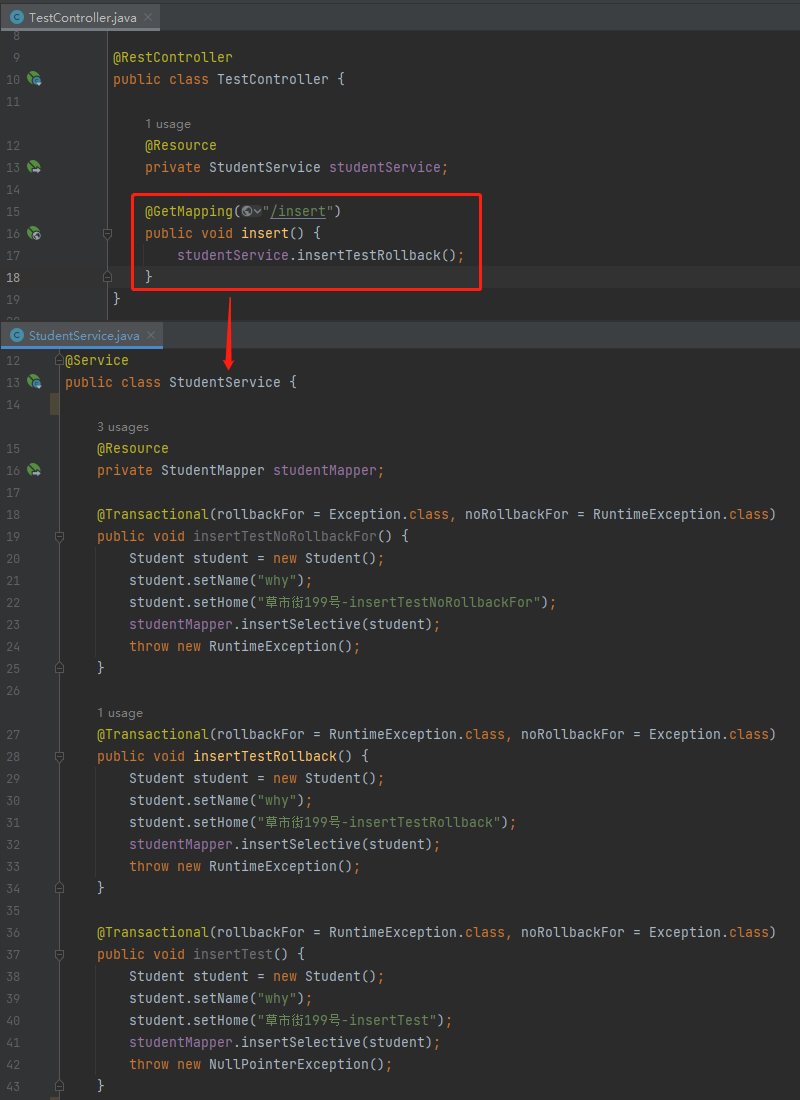Click the @Transactional annotation on line 27

point(153,735)
